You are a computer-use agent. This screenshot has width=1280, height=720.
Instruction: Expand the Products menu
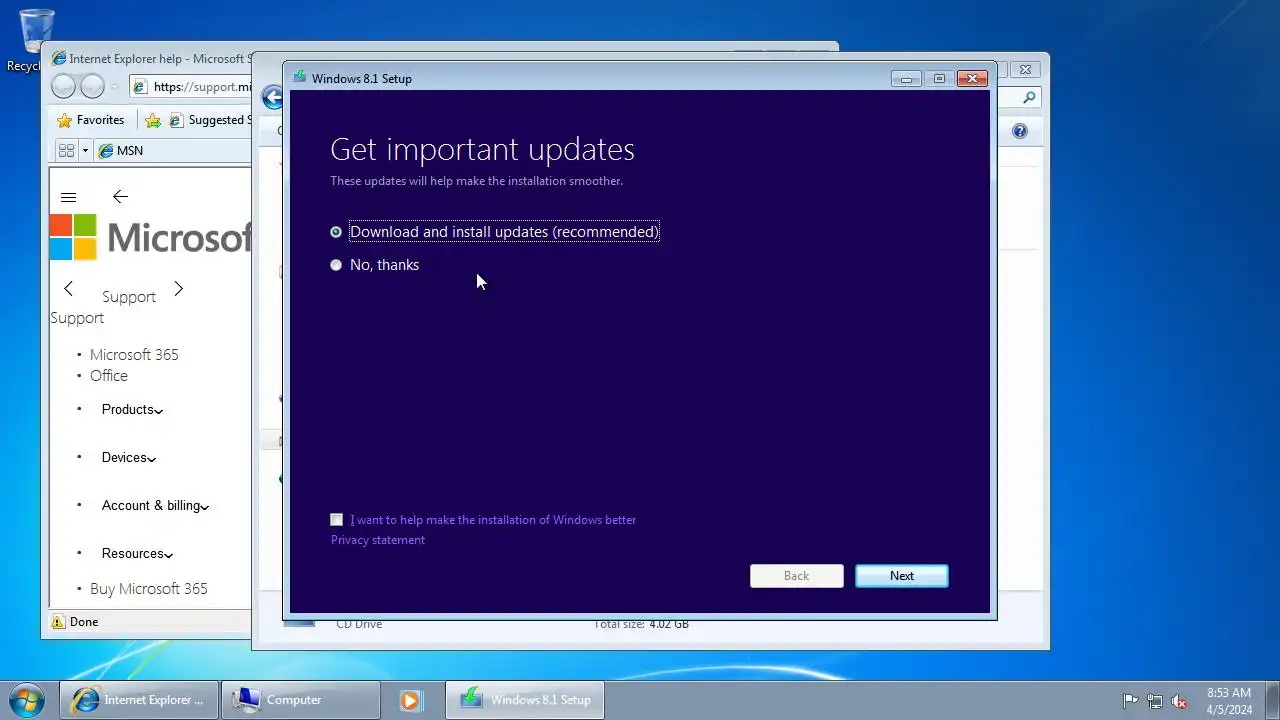coord(132,409)
